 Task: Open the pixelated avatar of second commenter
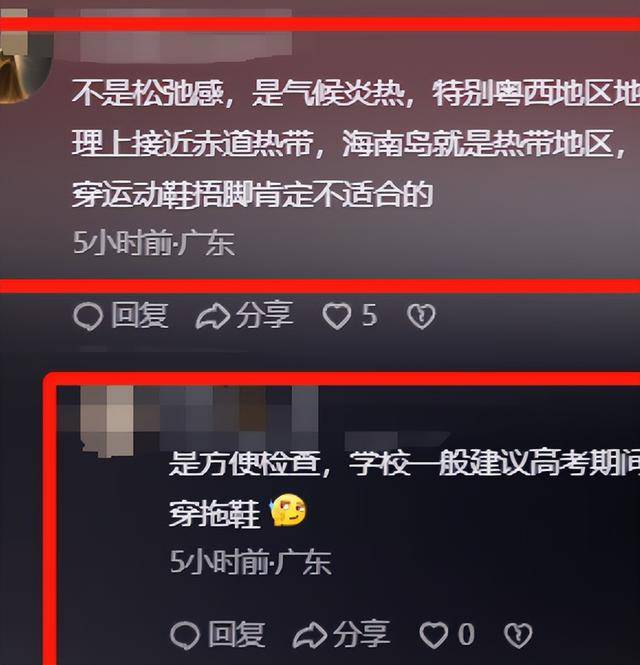(x=107, y=420)
